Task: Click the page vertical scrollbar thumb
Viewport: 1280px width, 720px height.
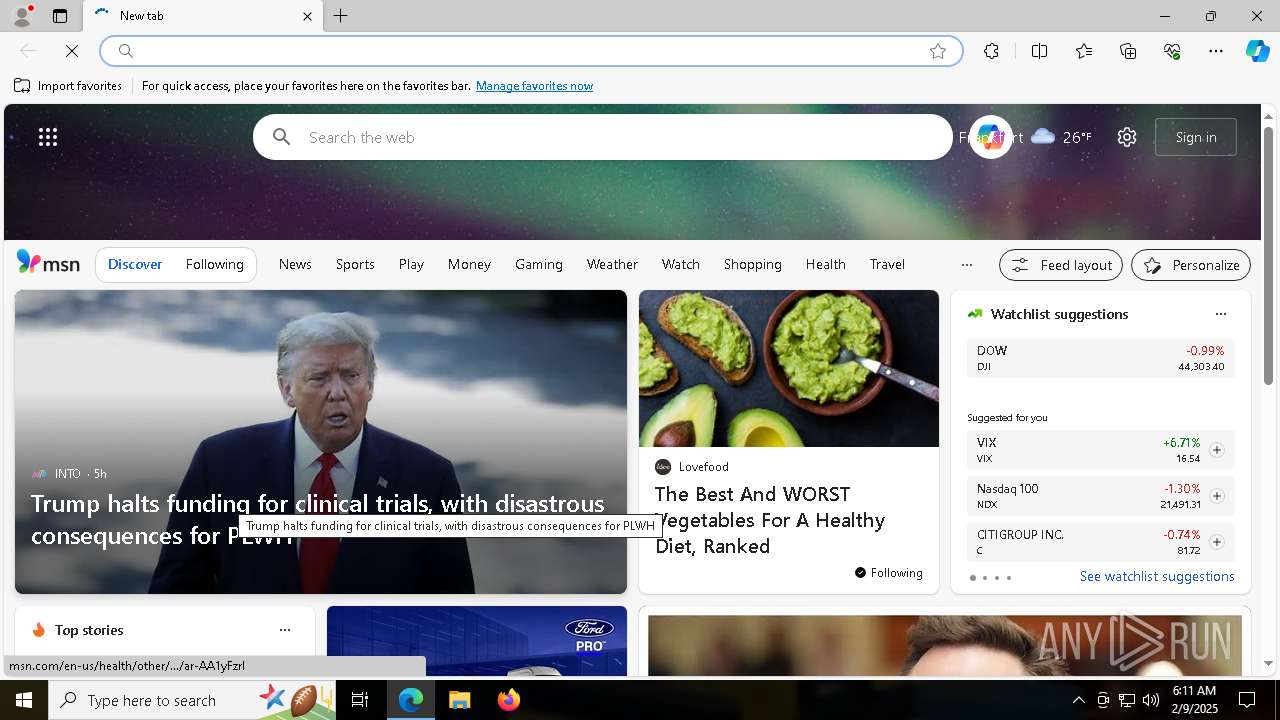Action: click(1268, 255)
